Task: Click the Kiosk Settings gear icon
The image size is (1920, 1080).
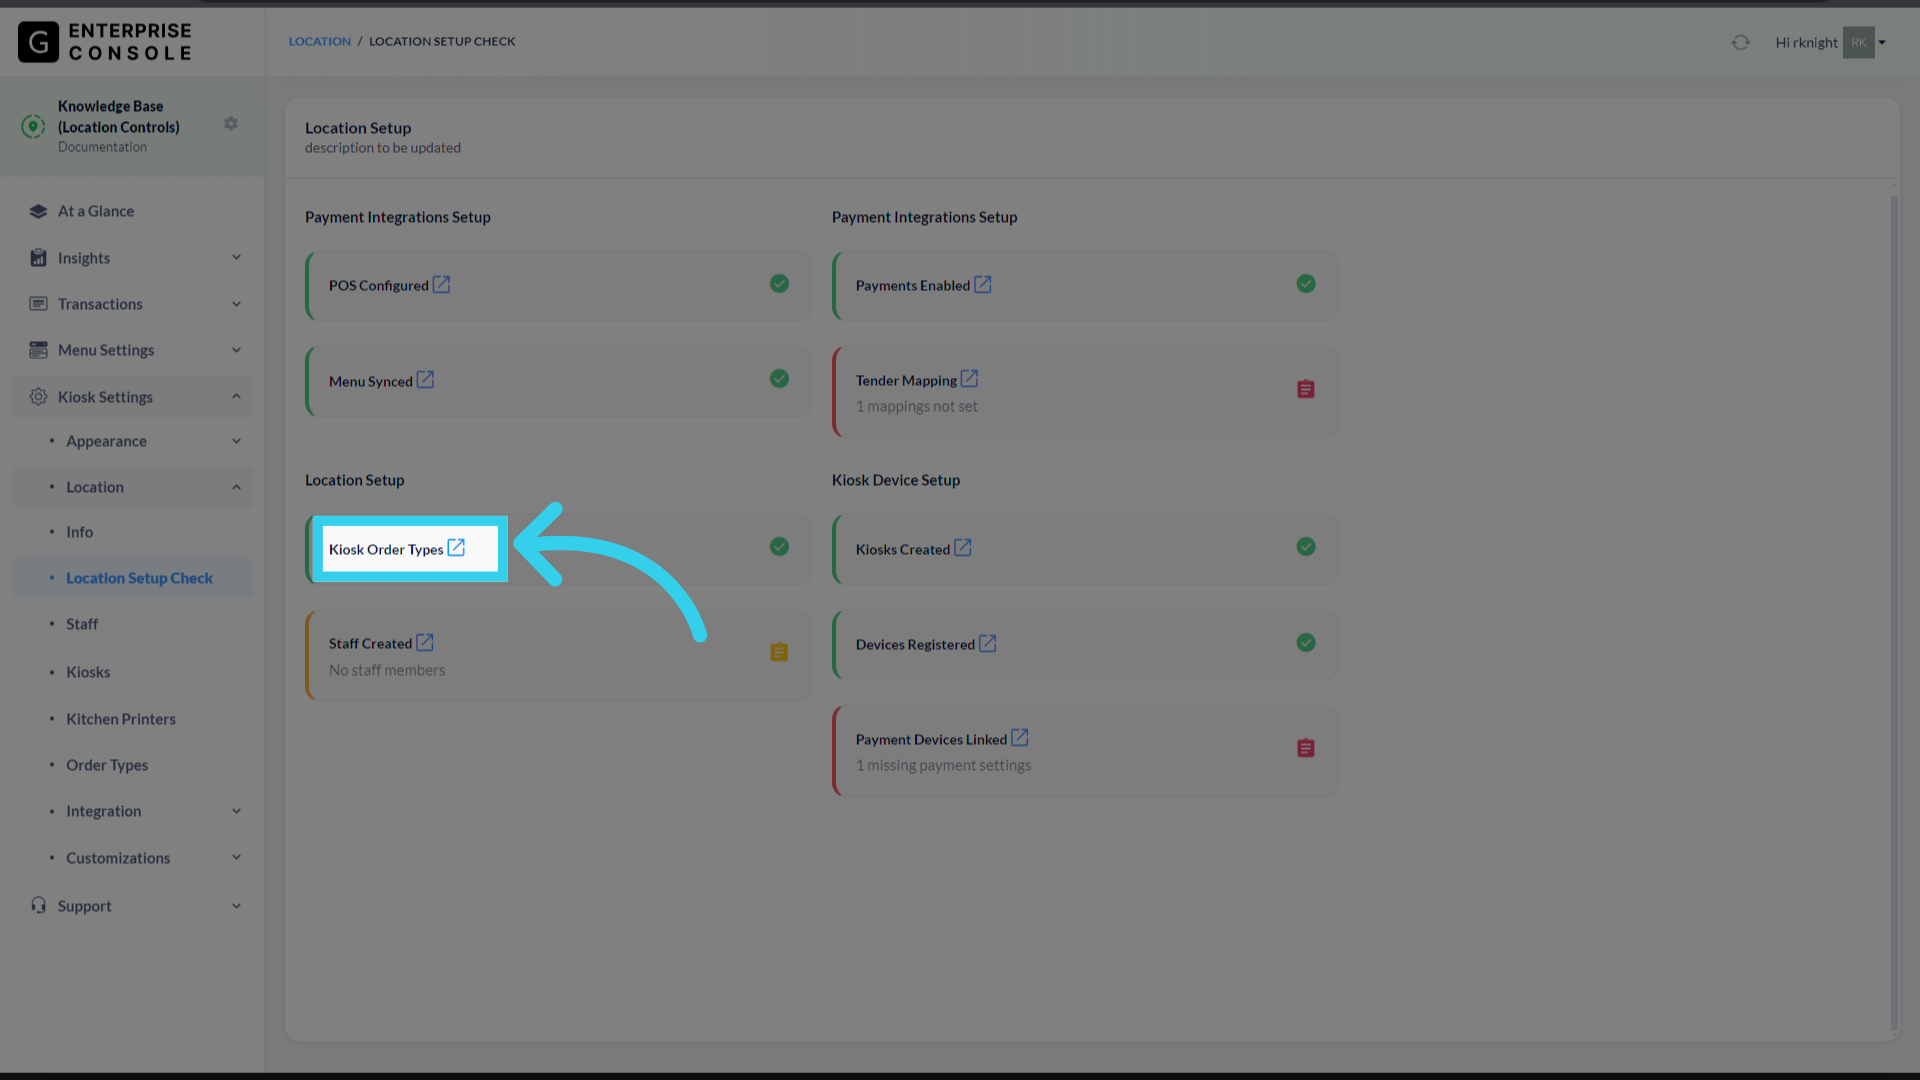Action: click(38, 397)
